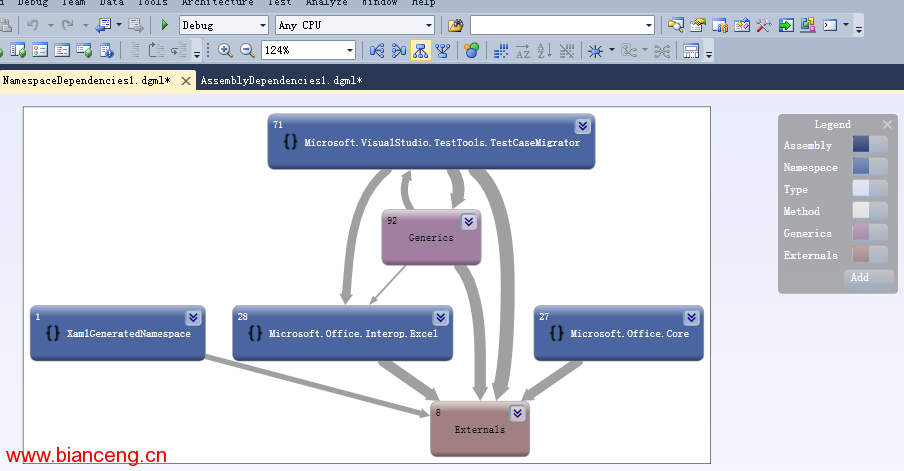The image size is (904, 471).
Task: Click the document with blue info badge icon
Action: 107,51
